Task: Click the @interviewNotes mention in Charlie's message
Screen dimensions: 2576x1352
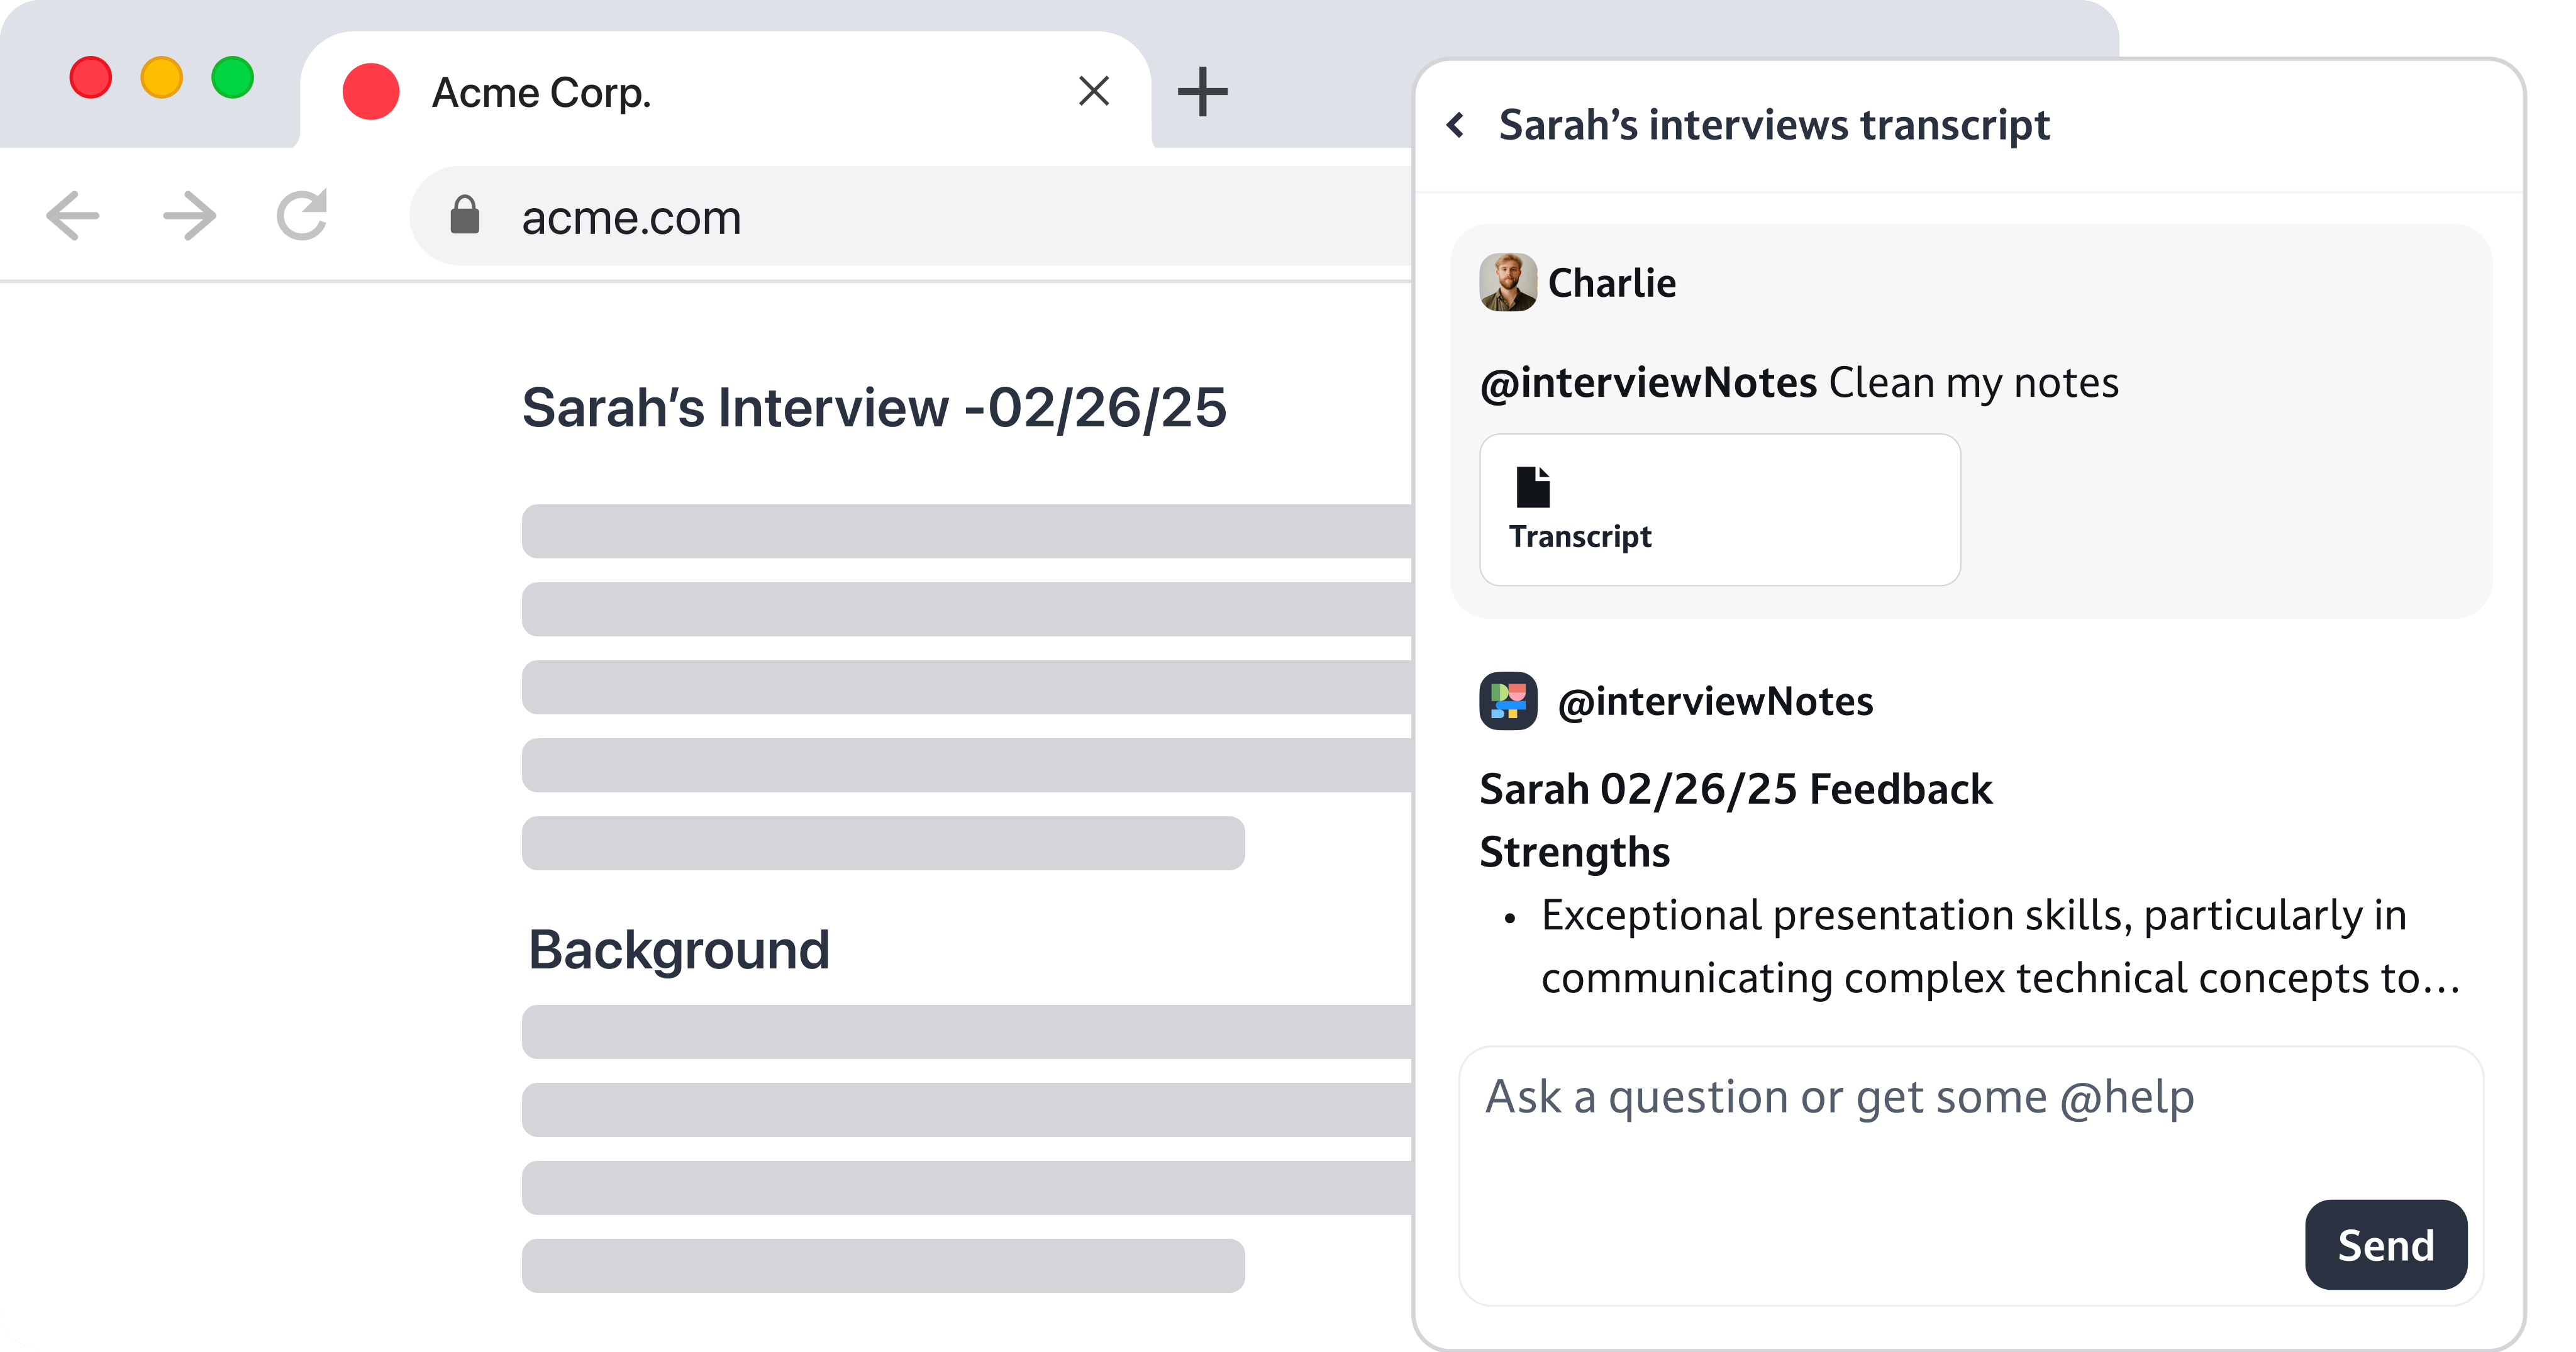Action: 1648,383
